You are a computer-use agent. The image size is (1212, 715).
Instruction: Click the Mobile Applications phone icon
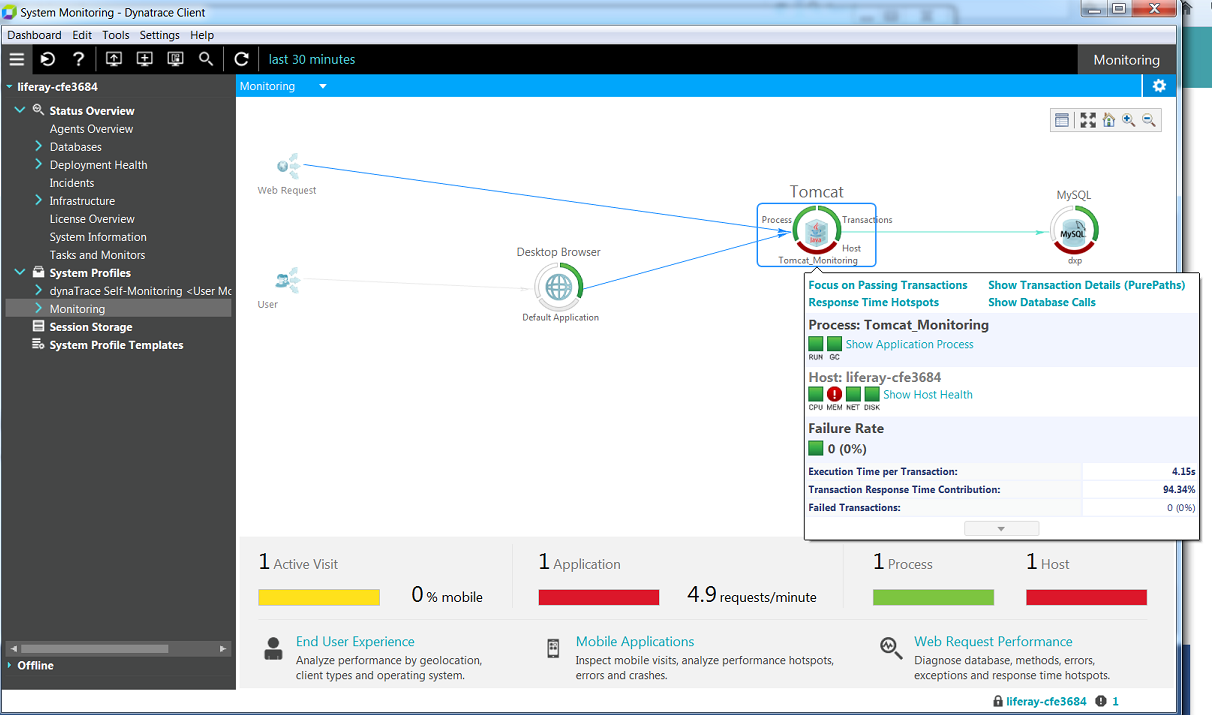553,648
